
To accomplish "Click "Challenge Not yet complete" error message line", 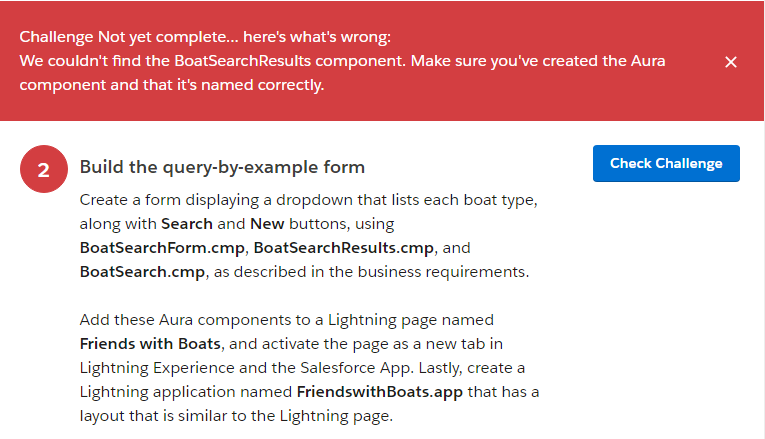I will pos(205,37).
